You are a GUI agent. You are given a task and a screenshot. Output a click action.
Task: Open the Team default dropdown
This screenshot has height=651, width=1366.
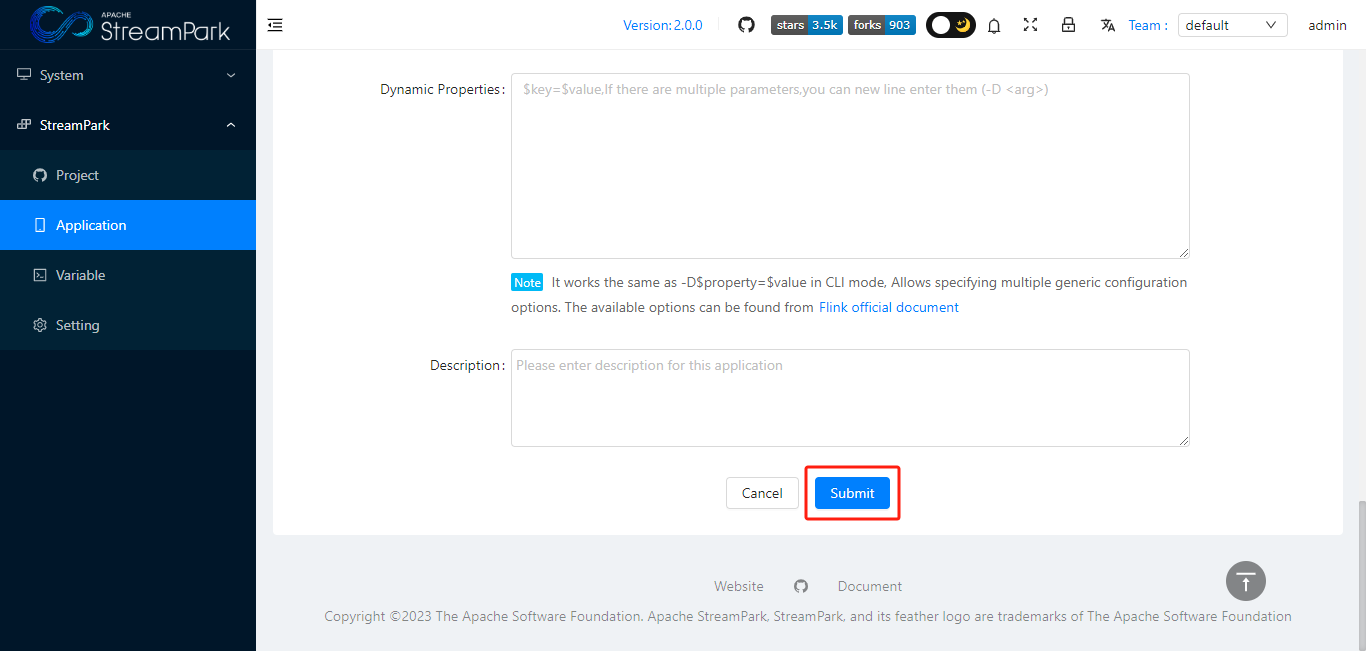[x=1232, y=25]
